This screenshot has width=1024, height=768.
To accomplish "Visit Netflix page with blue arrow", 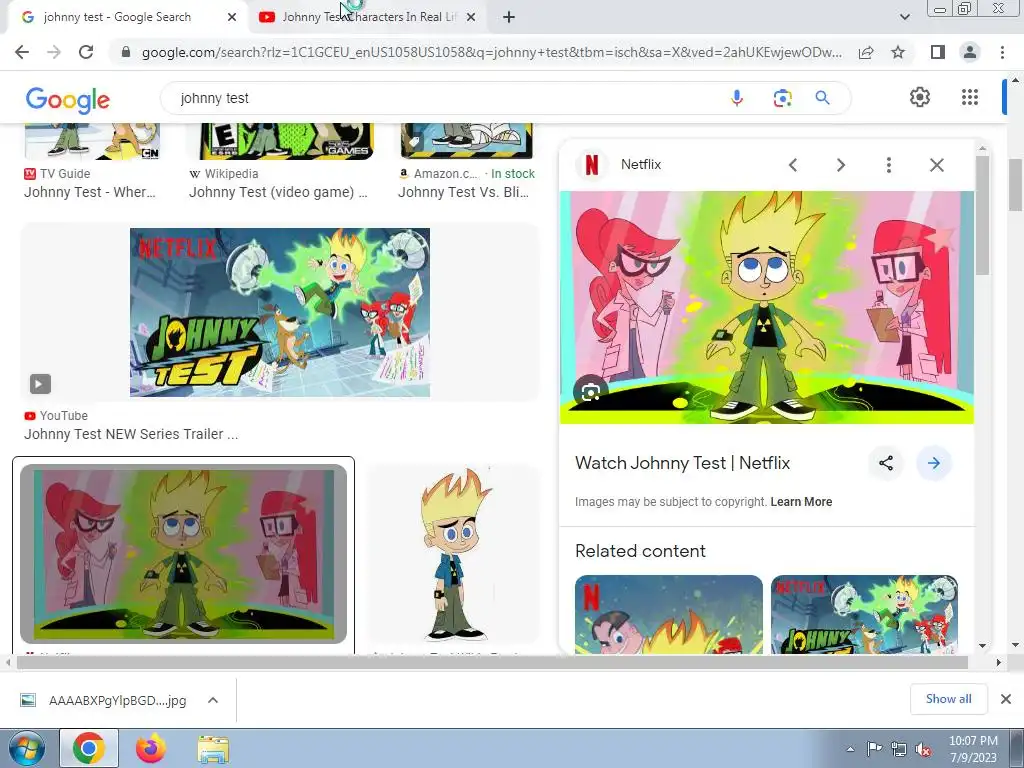I will [x=934, y=463].
